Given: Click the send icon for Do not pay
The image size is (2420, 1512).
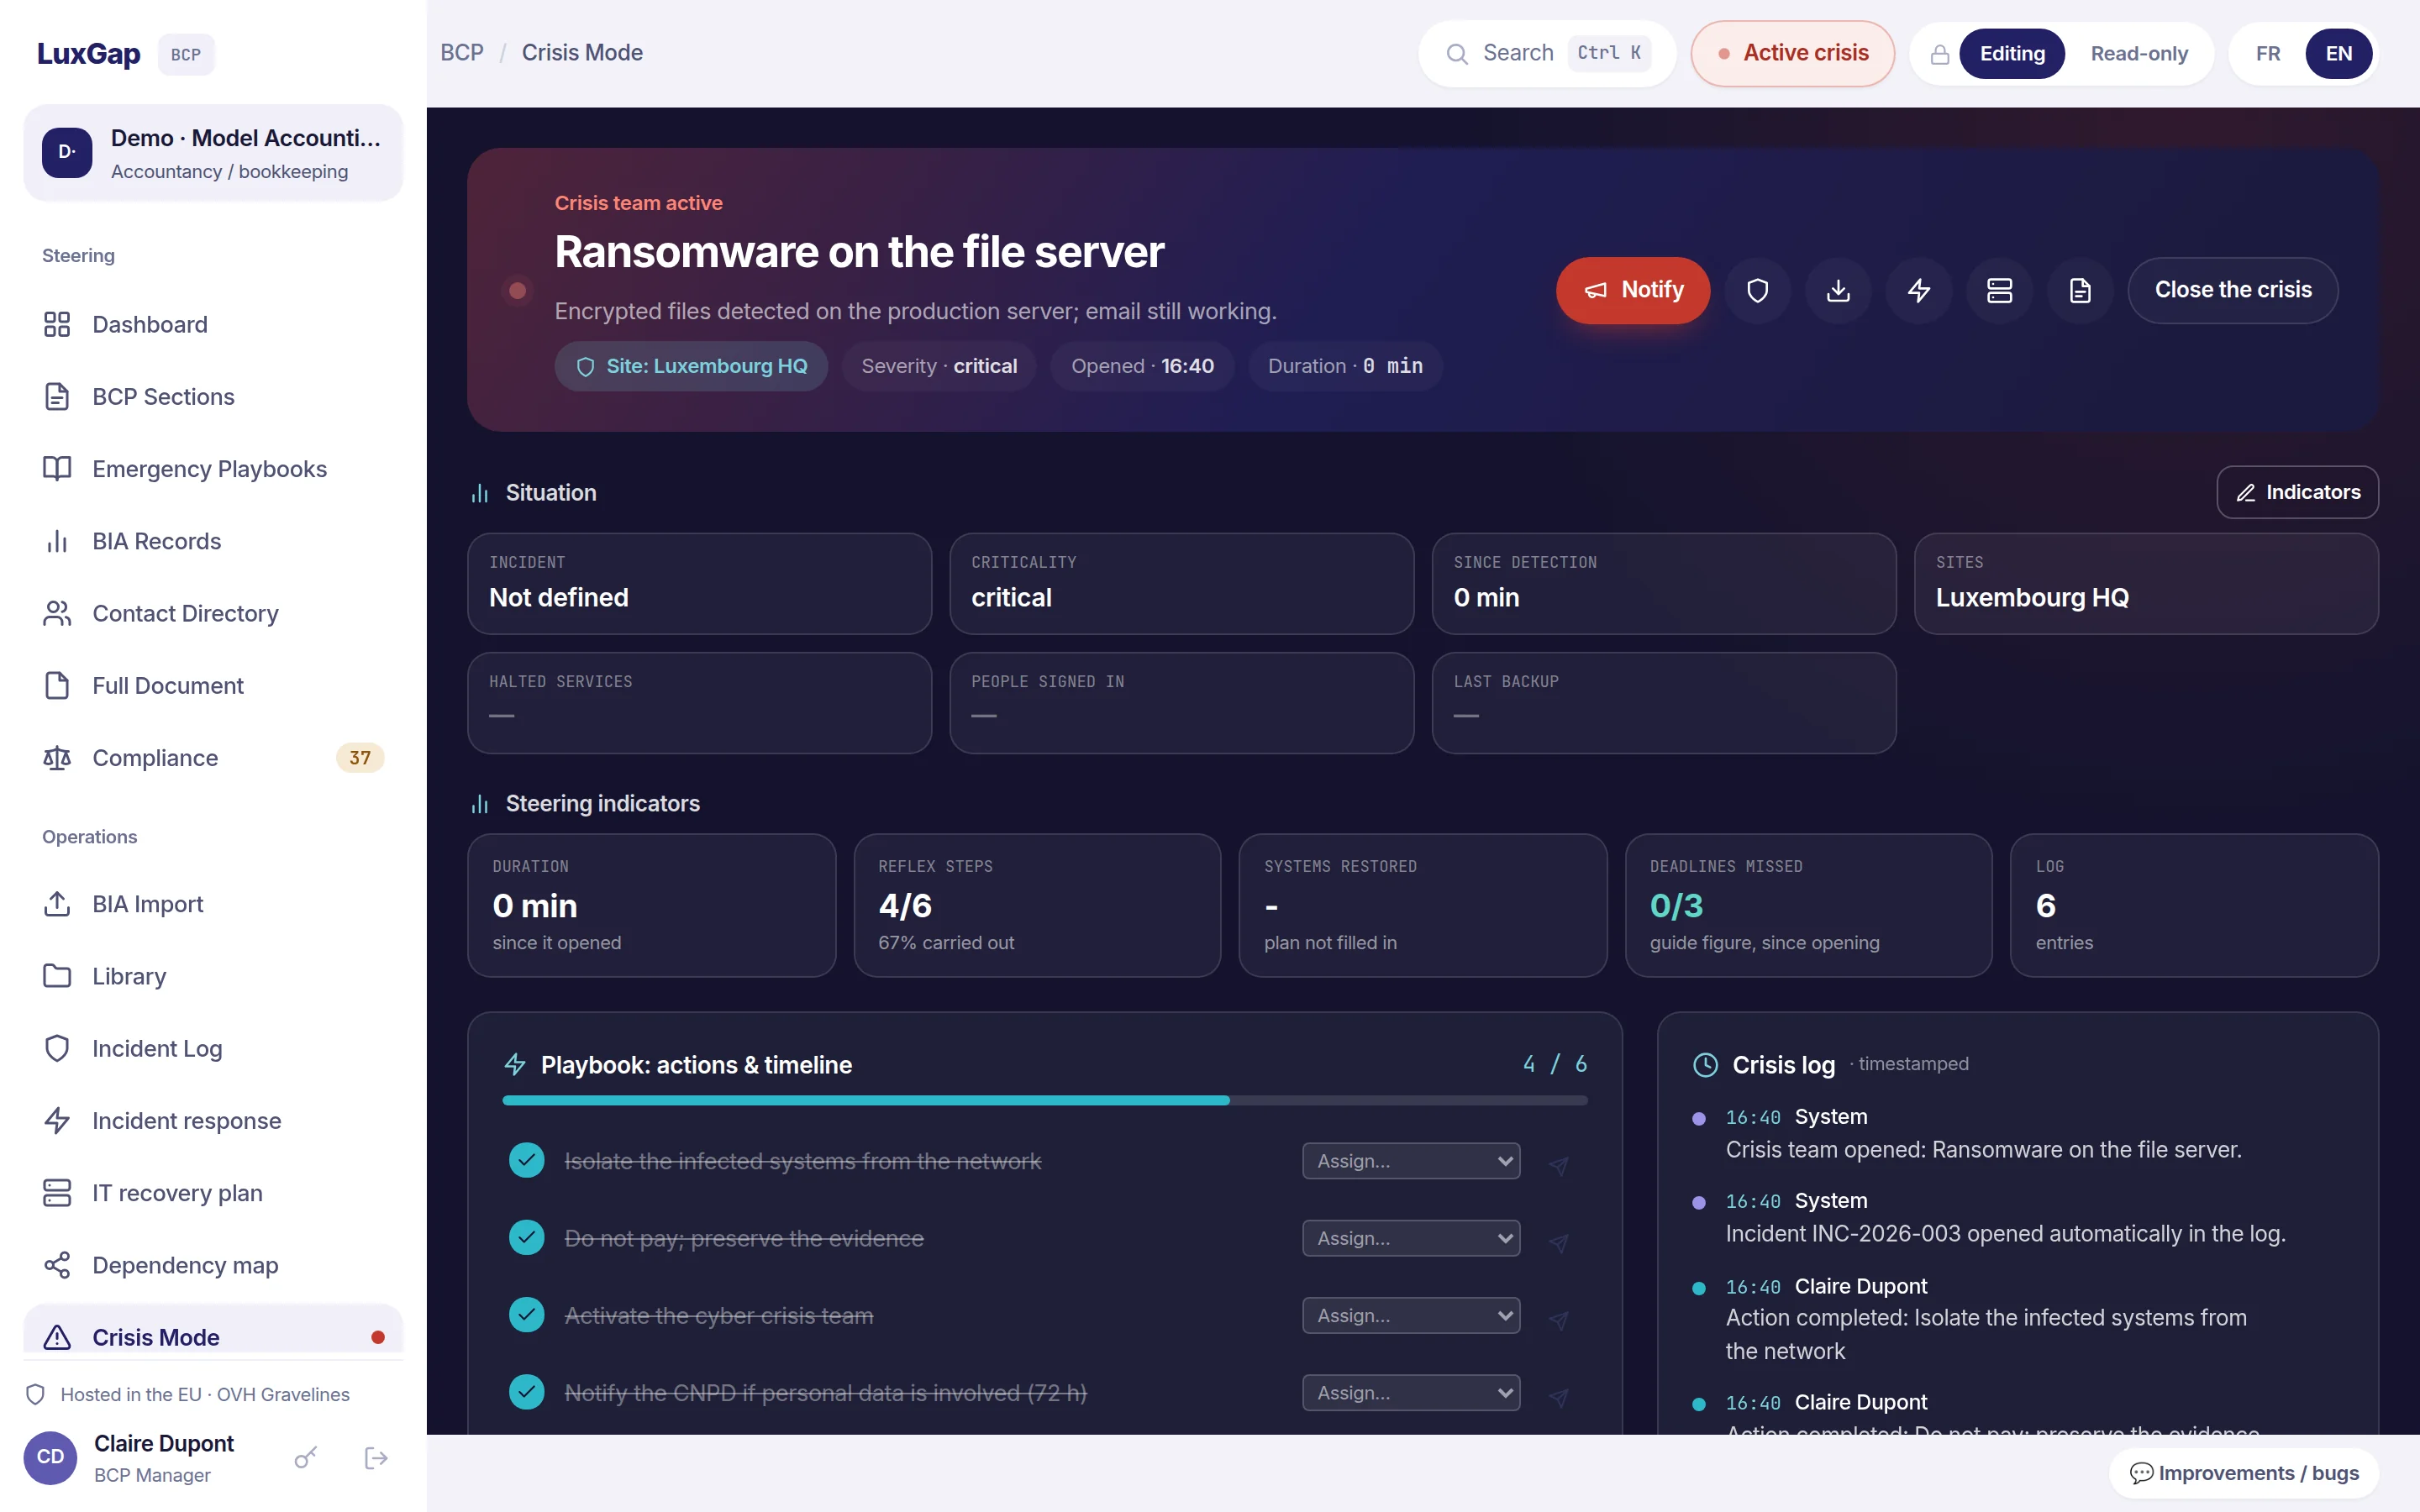Looking at the screenshot, I should 1558,1242.
